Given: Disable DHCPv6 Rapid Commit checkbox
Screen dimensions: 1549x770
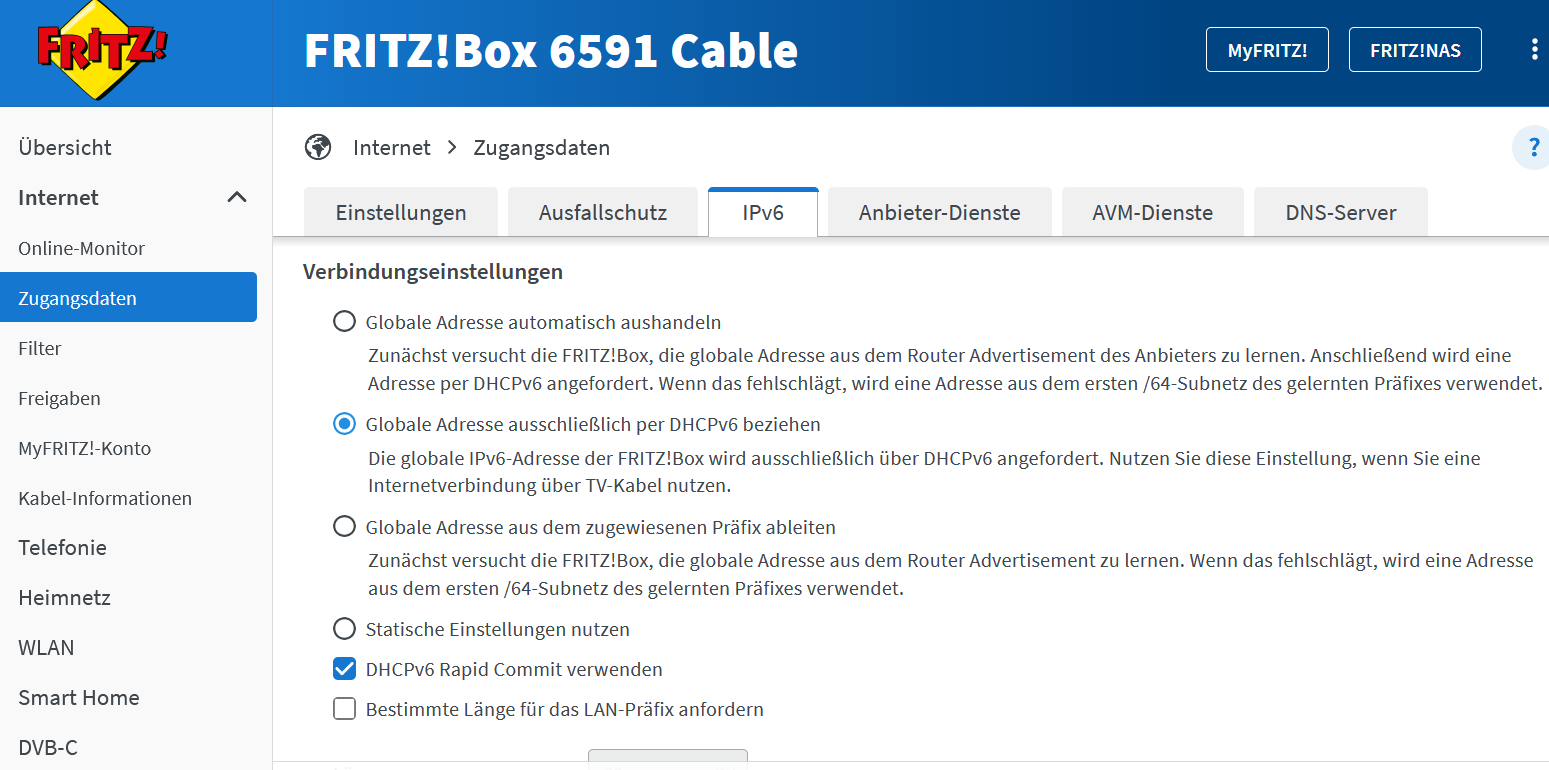Looking at the screenshot, I should coord(344,669).
